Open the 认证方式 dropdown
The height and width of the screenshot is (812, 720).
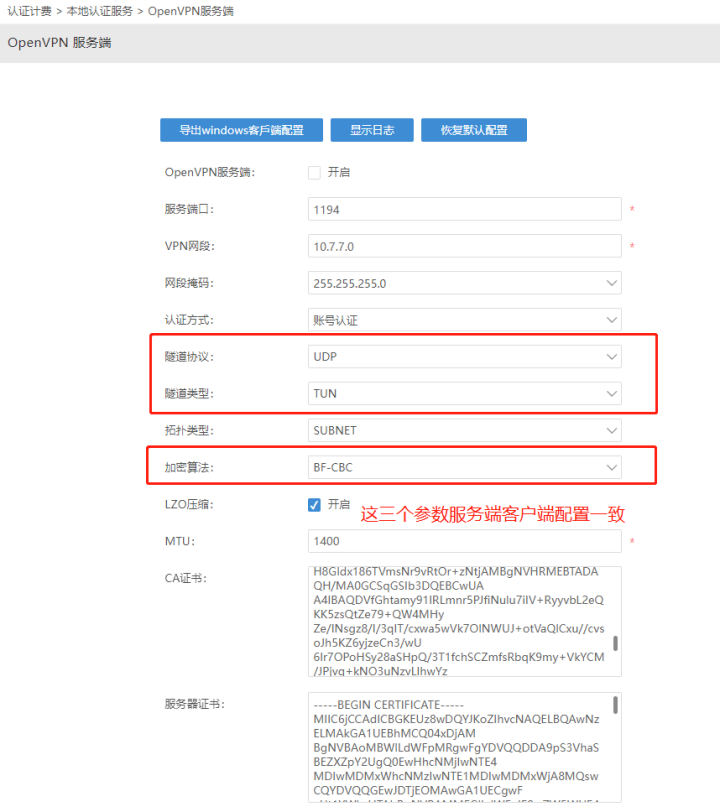pos(464,320)
